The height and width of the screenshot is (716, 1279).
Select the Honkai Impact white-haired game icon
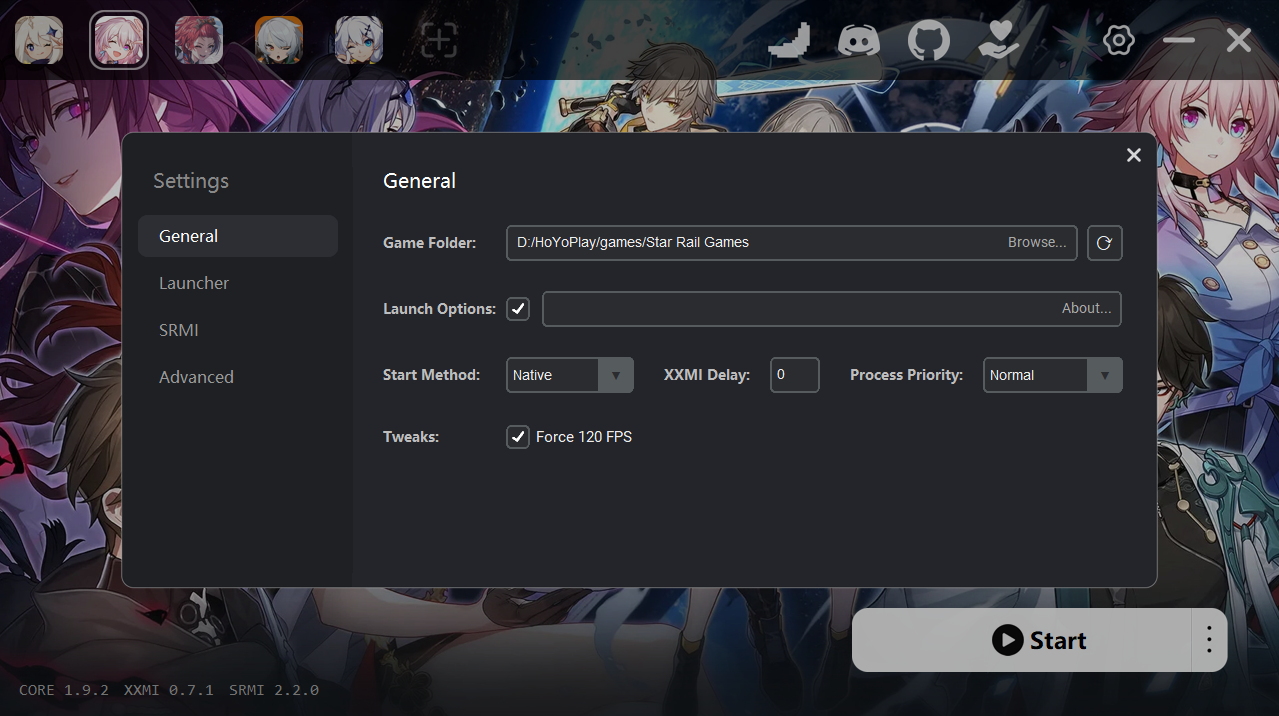pos(359,40)
